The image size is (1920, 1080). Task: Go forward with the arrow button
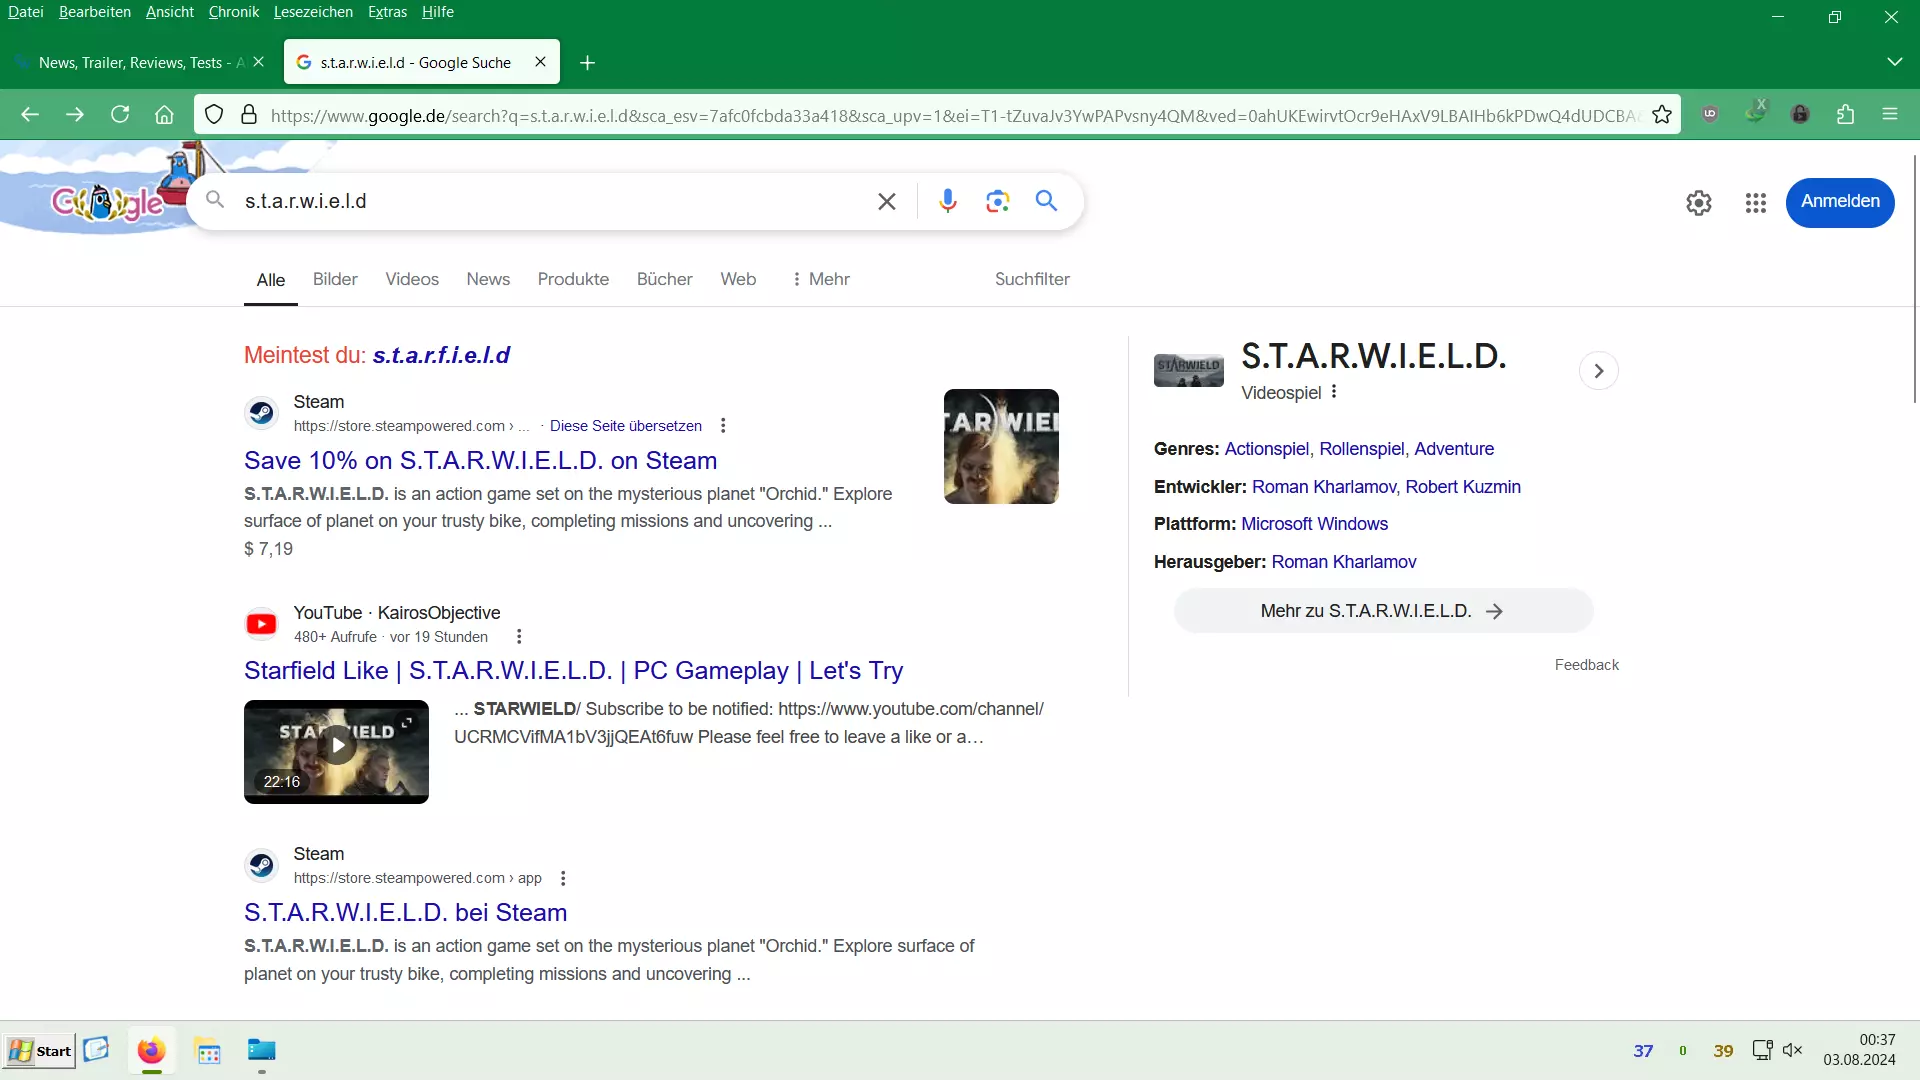click(75, 115)
